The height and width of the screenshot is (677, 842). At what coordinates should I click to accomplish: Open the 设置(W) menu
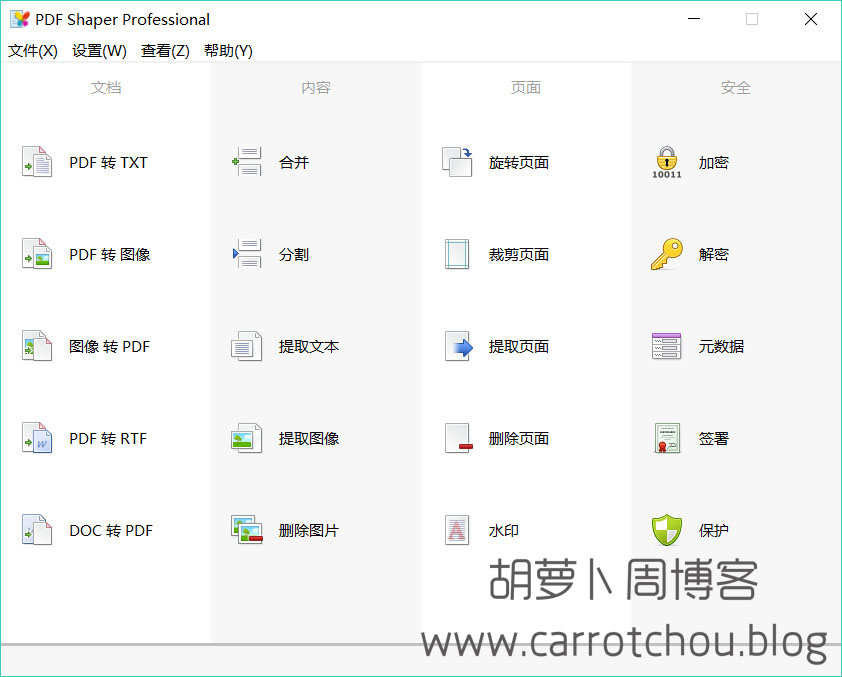(x=99, y=51)
